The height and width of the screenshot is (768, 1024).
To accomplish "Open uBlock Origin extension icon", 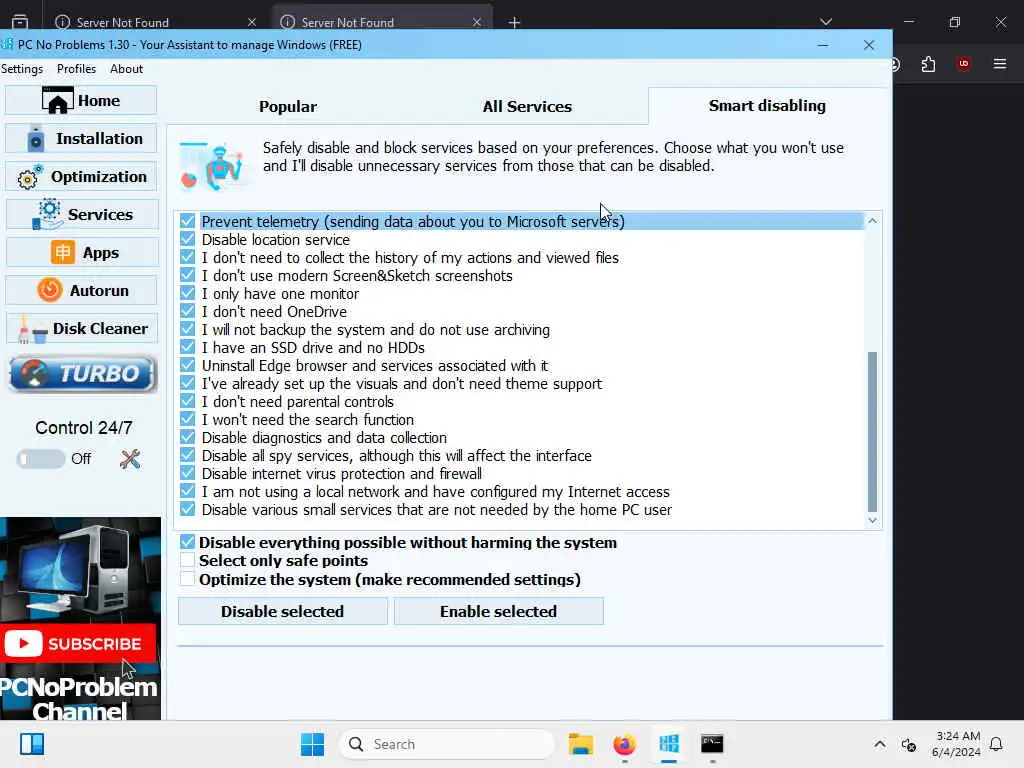I will [x=963, y=64].
